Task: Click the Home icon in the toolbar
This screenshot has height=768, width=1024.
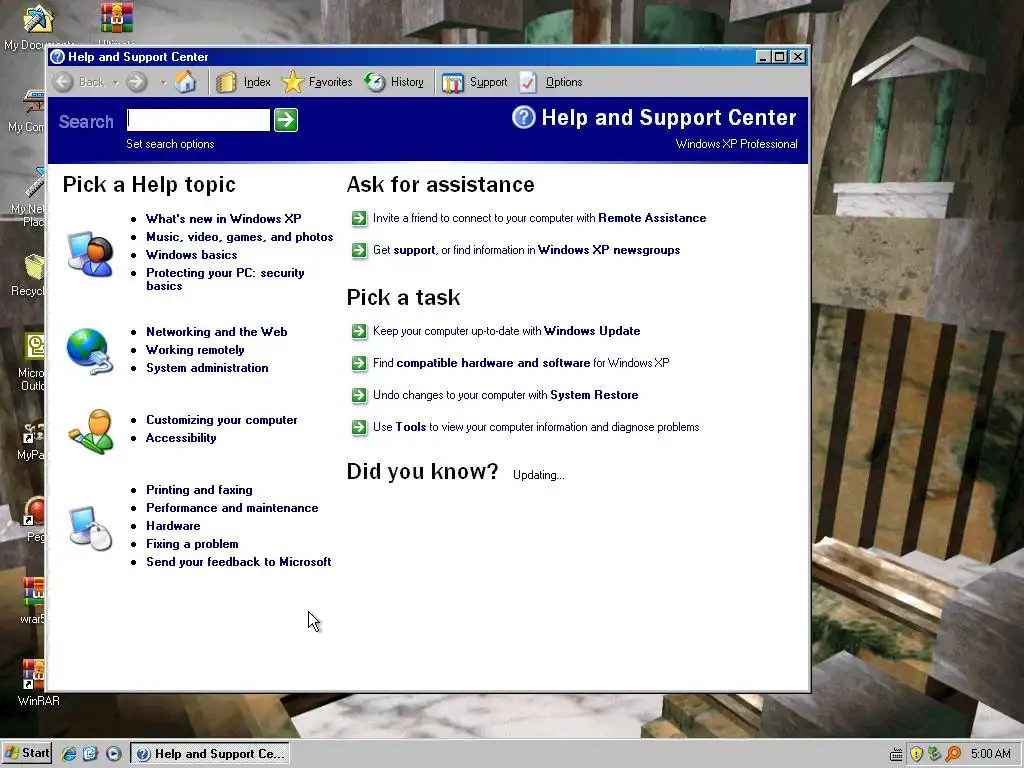Action: (185, 82)
